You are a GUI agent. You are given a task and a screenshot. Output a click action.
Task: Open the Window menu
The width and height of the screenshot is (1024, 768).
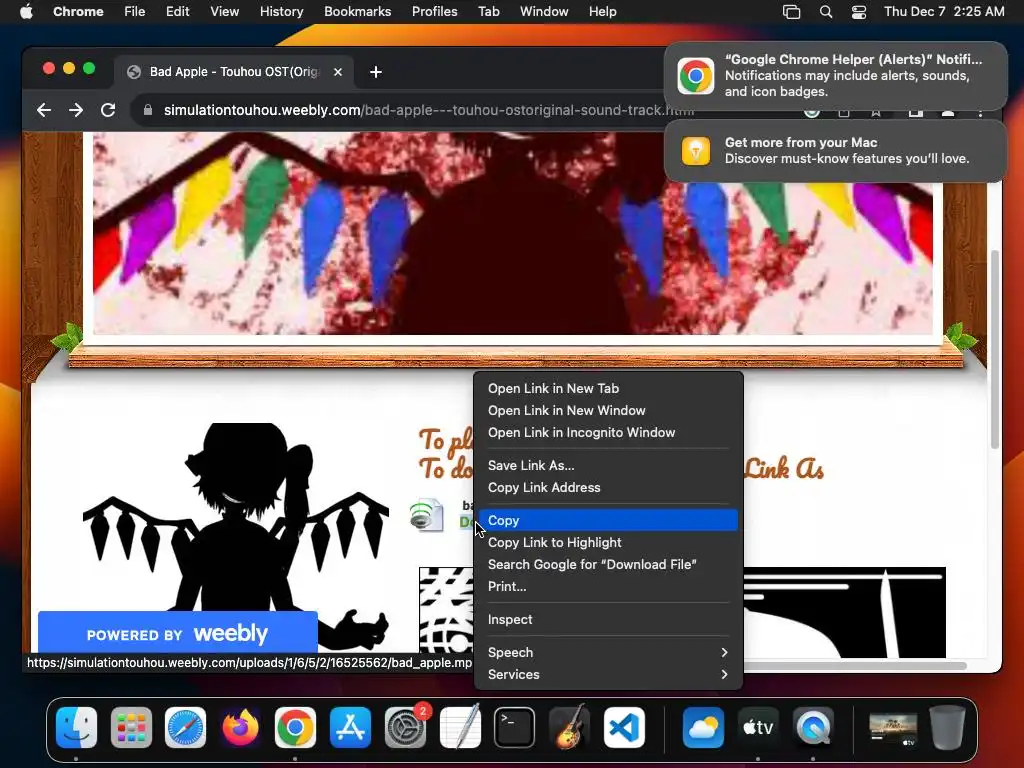tap(544, 11)
